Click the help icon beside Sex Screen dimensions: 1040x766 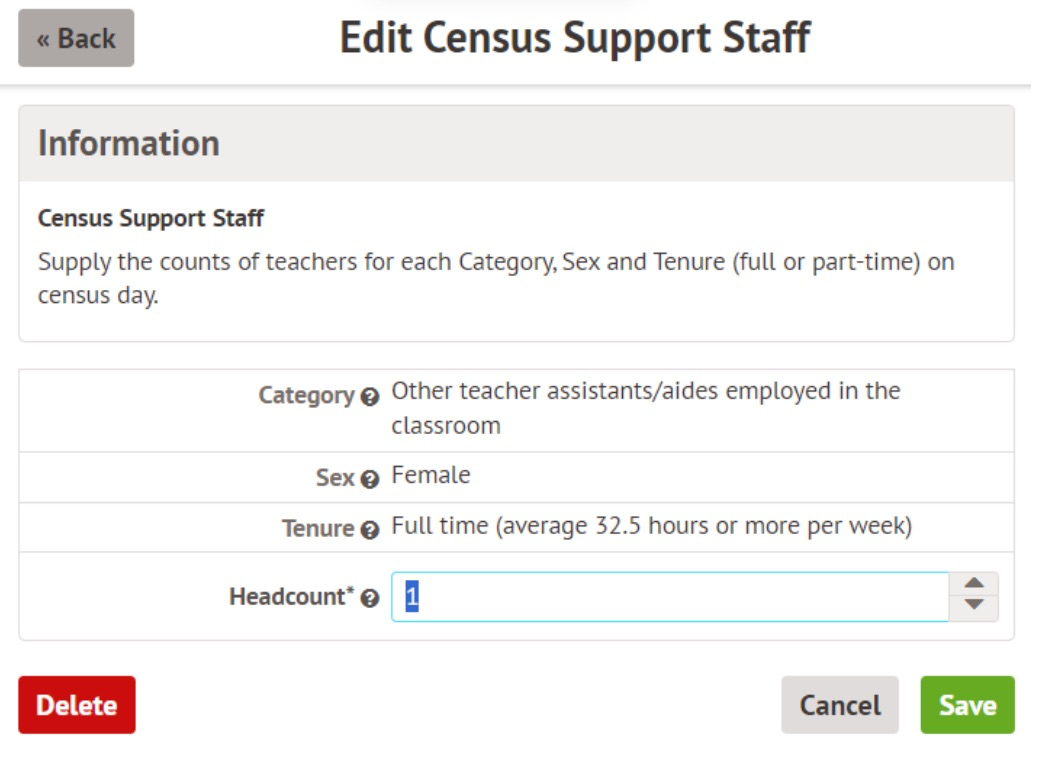click(x=370, y=479)
